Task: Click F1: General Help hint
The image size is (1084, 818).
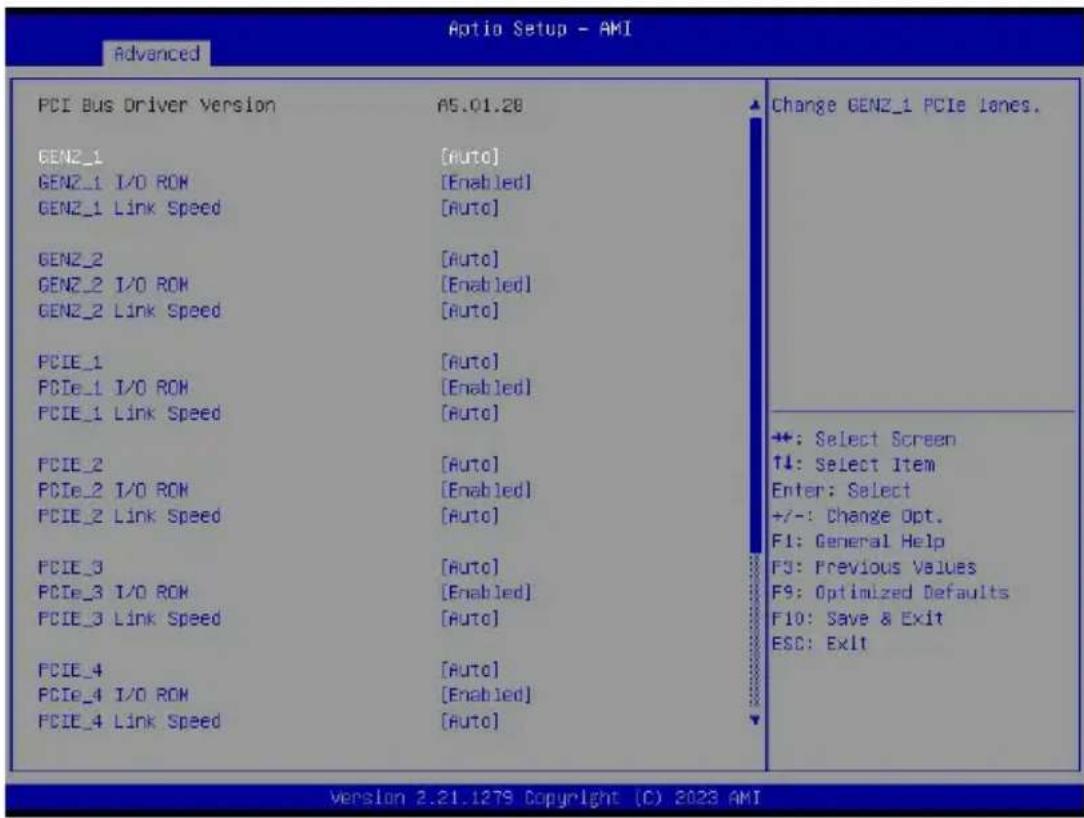Action: (858, 541)
